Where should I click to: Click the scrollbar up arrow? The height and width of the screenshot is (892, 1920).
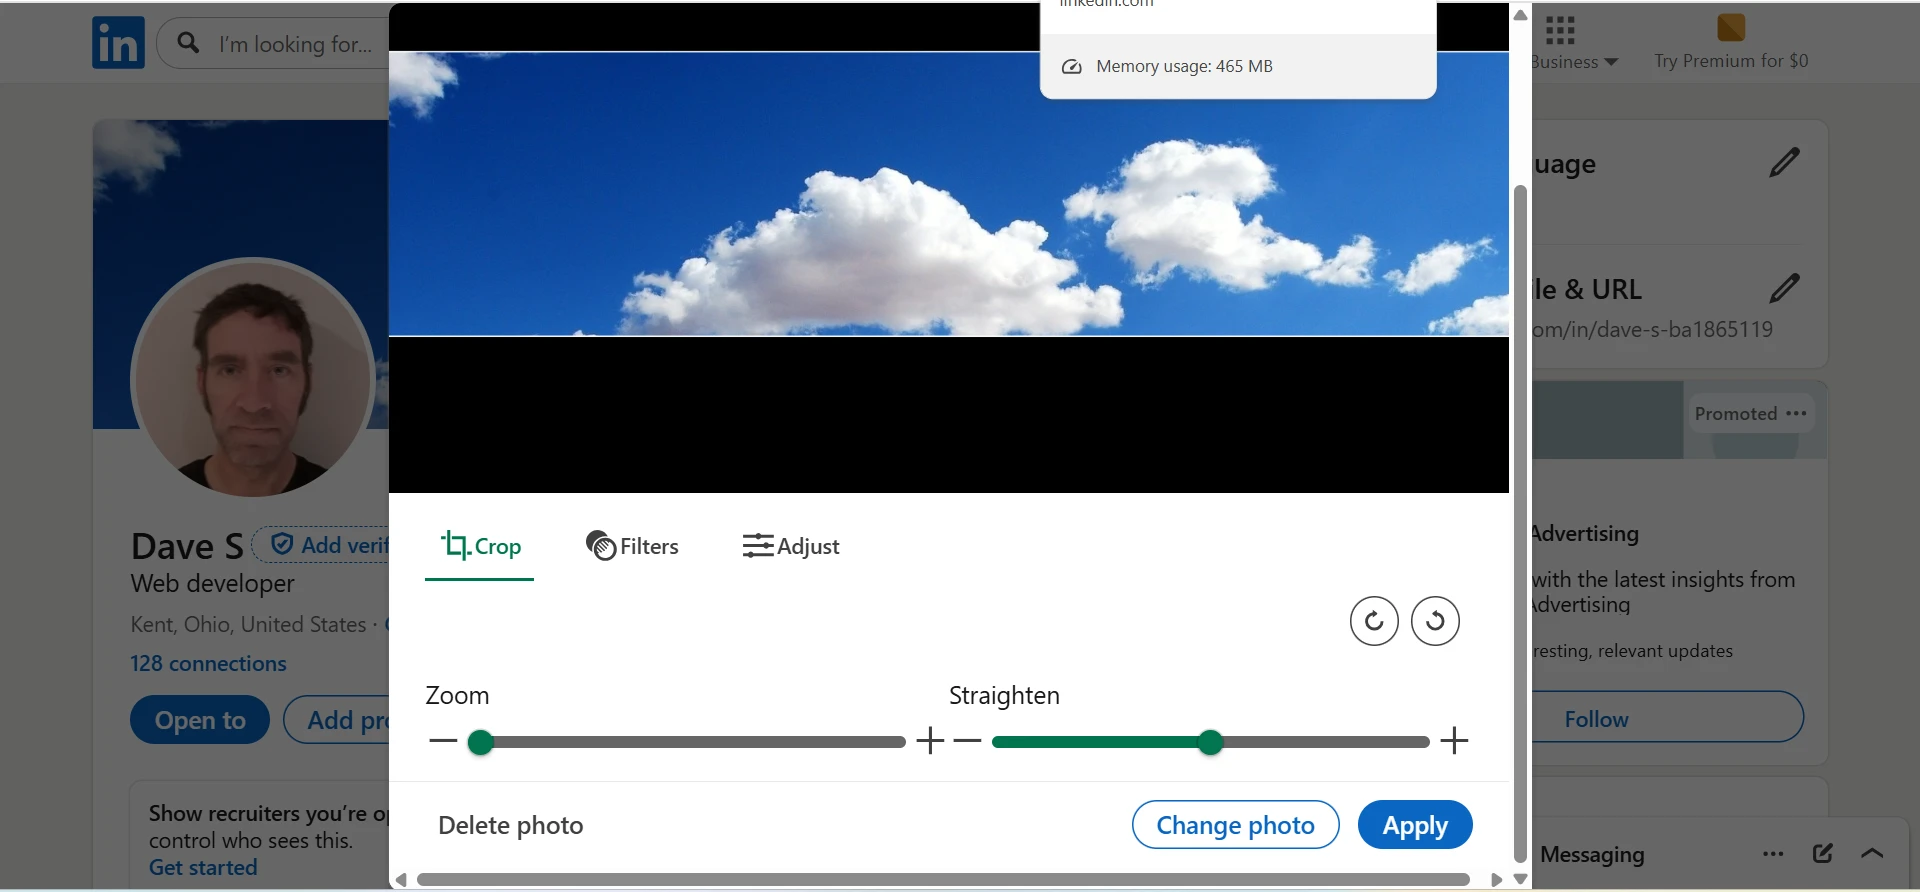coord(1520,15)
